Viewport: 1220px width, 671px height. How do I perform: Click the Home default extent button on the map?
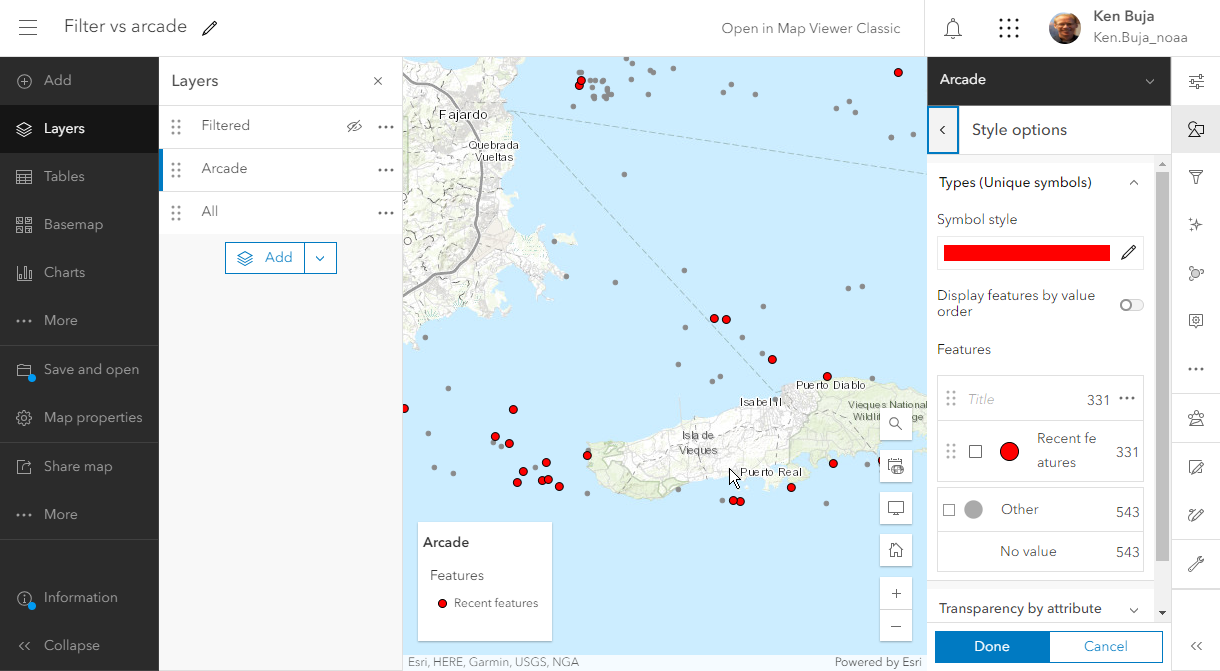(895, 549)
